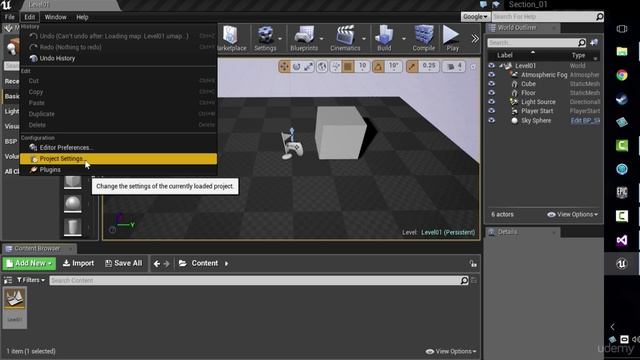The width and height of the screenshot is (640, 360).
Task: Click Add New button
Action: [29, 263]
